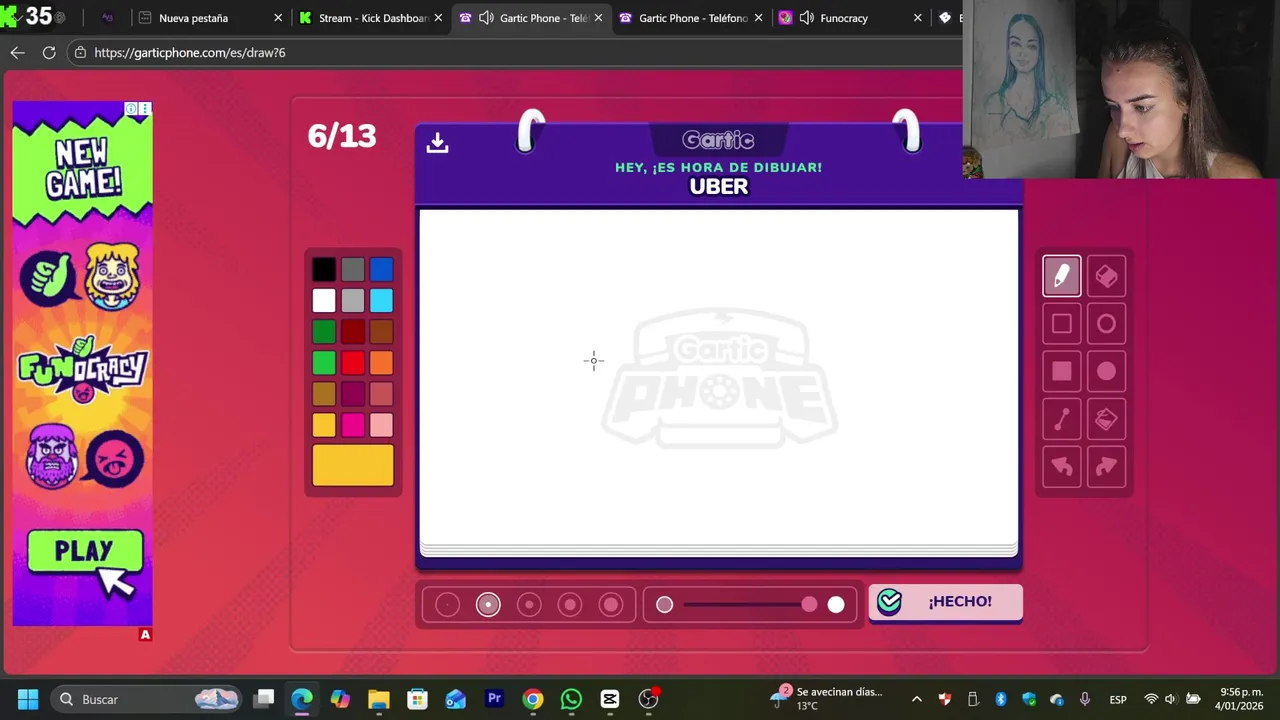This screenshot has height=720, width=1280.
Task: Redo the last undone stroke
Action: [1106, 467]
